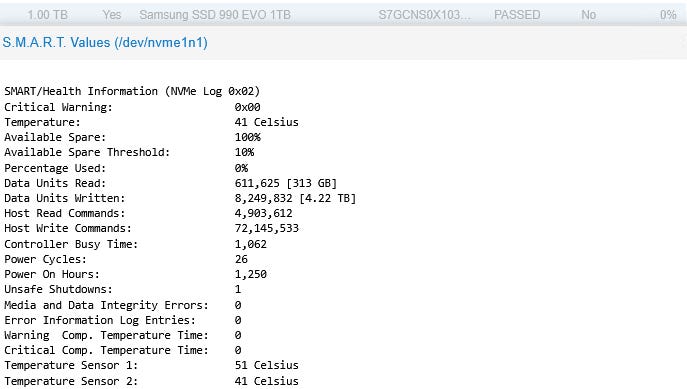Open the S.M.A.R.T. Values (/dev/nvme1n1) heading
Image resolution: width=687 pixels, height=389 pixels.
coord(105,42)
